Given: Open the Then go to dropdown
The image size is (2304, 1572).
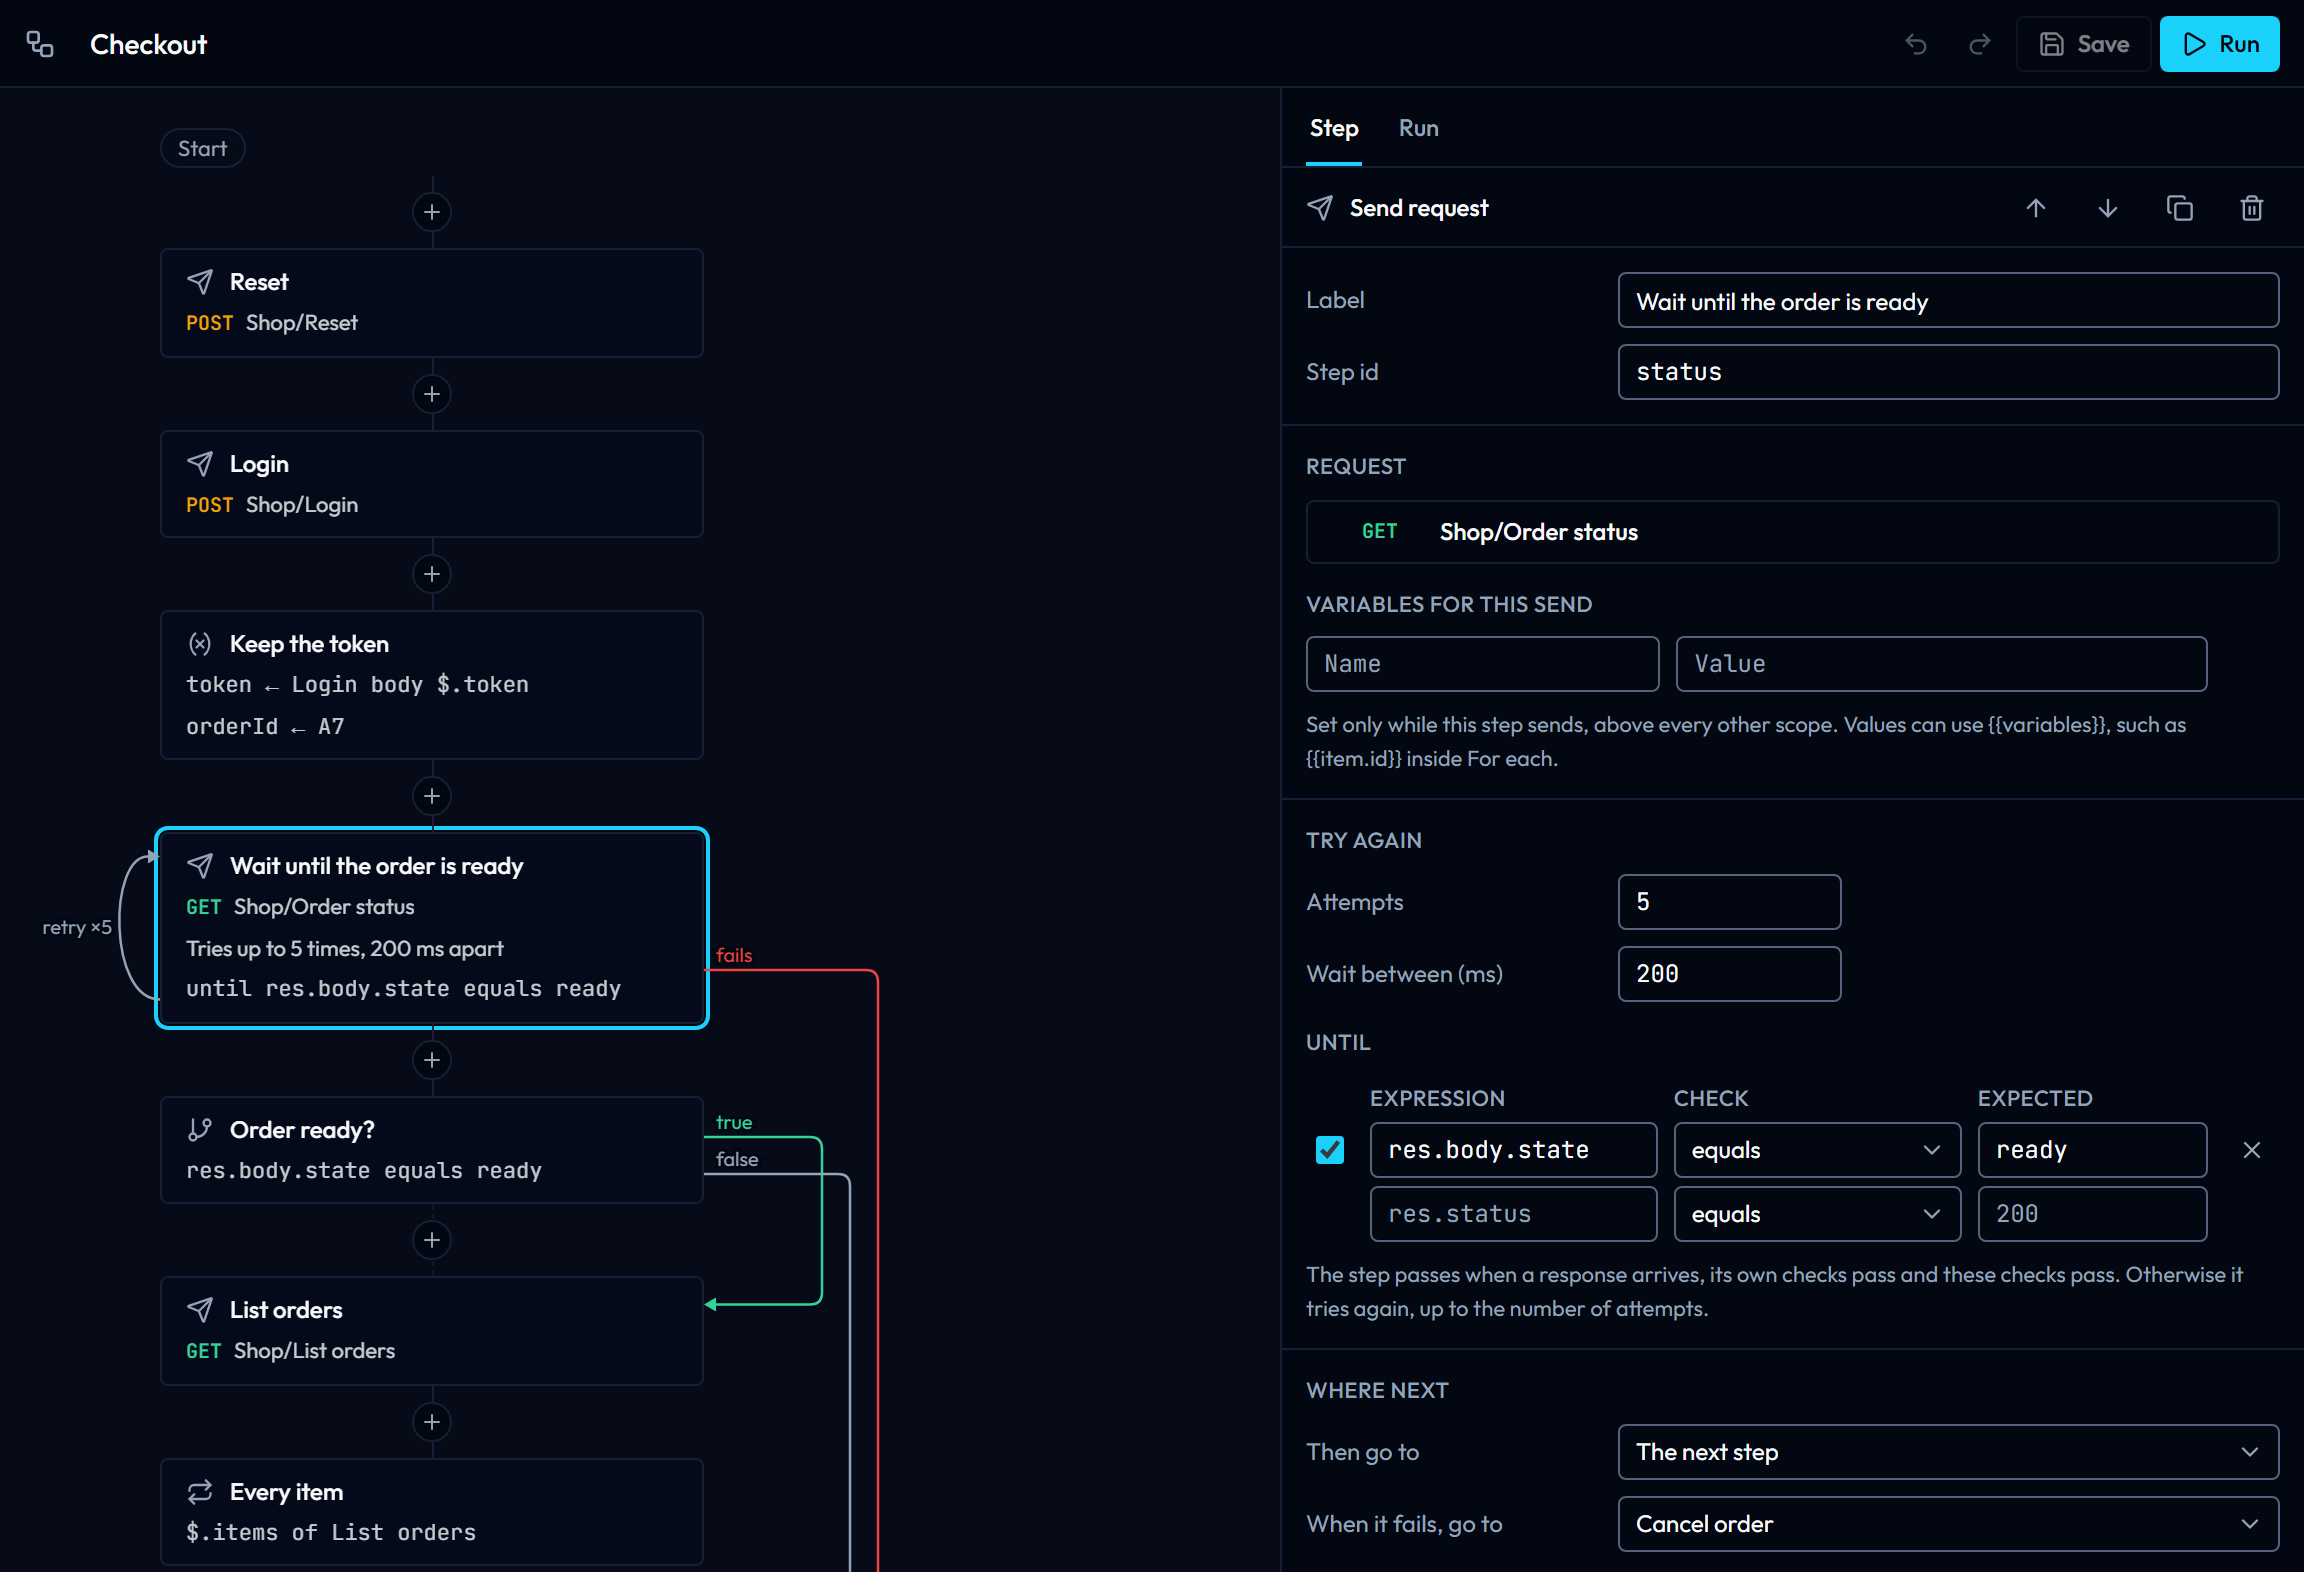Looking at the screenshot, I should [x=1948, y=1452].
